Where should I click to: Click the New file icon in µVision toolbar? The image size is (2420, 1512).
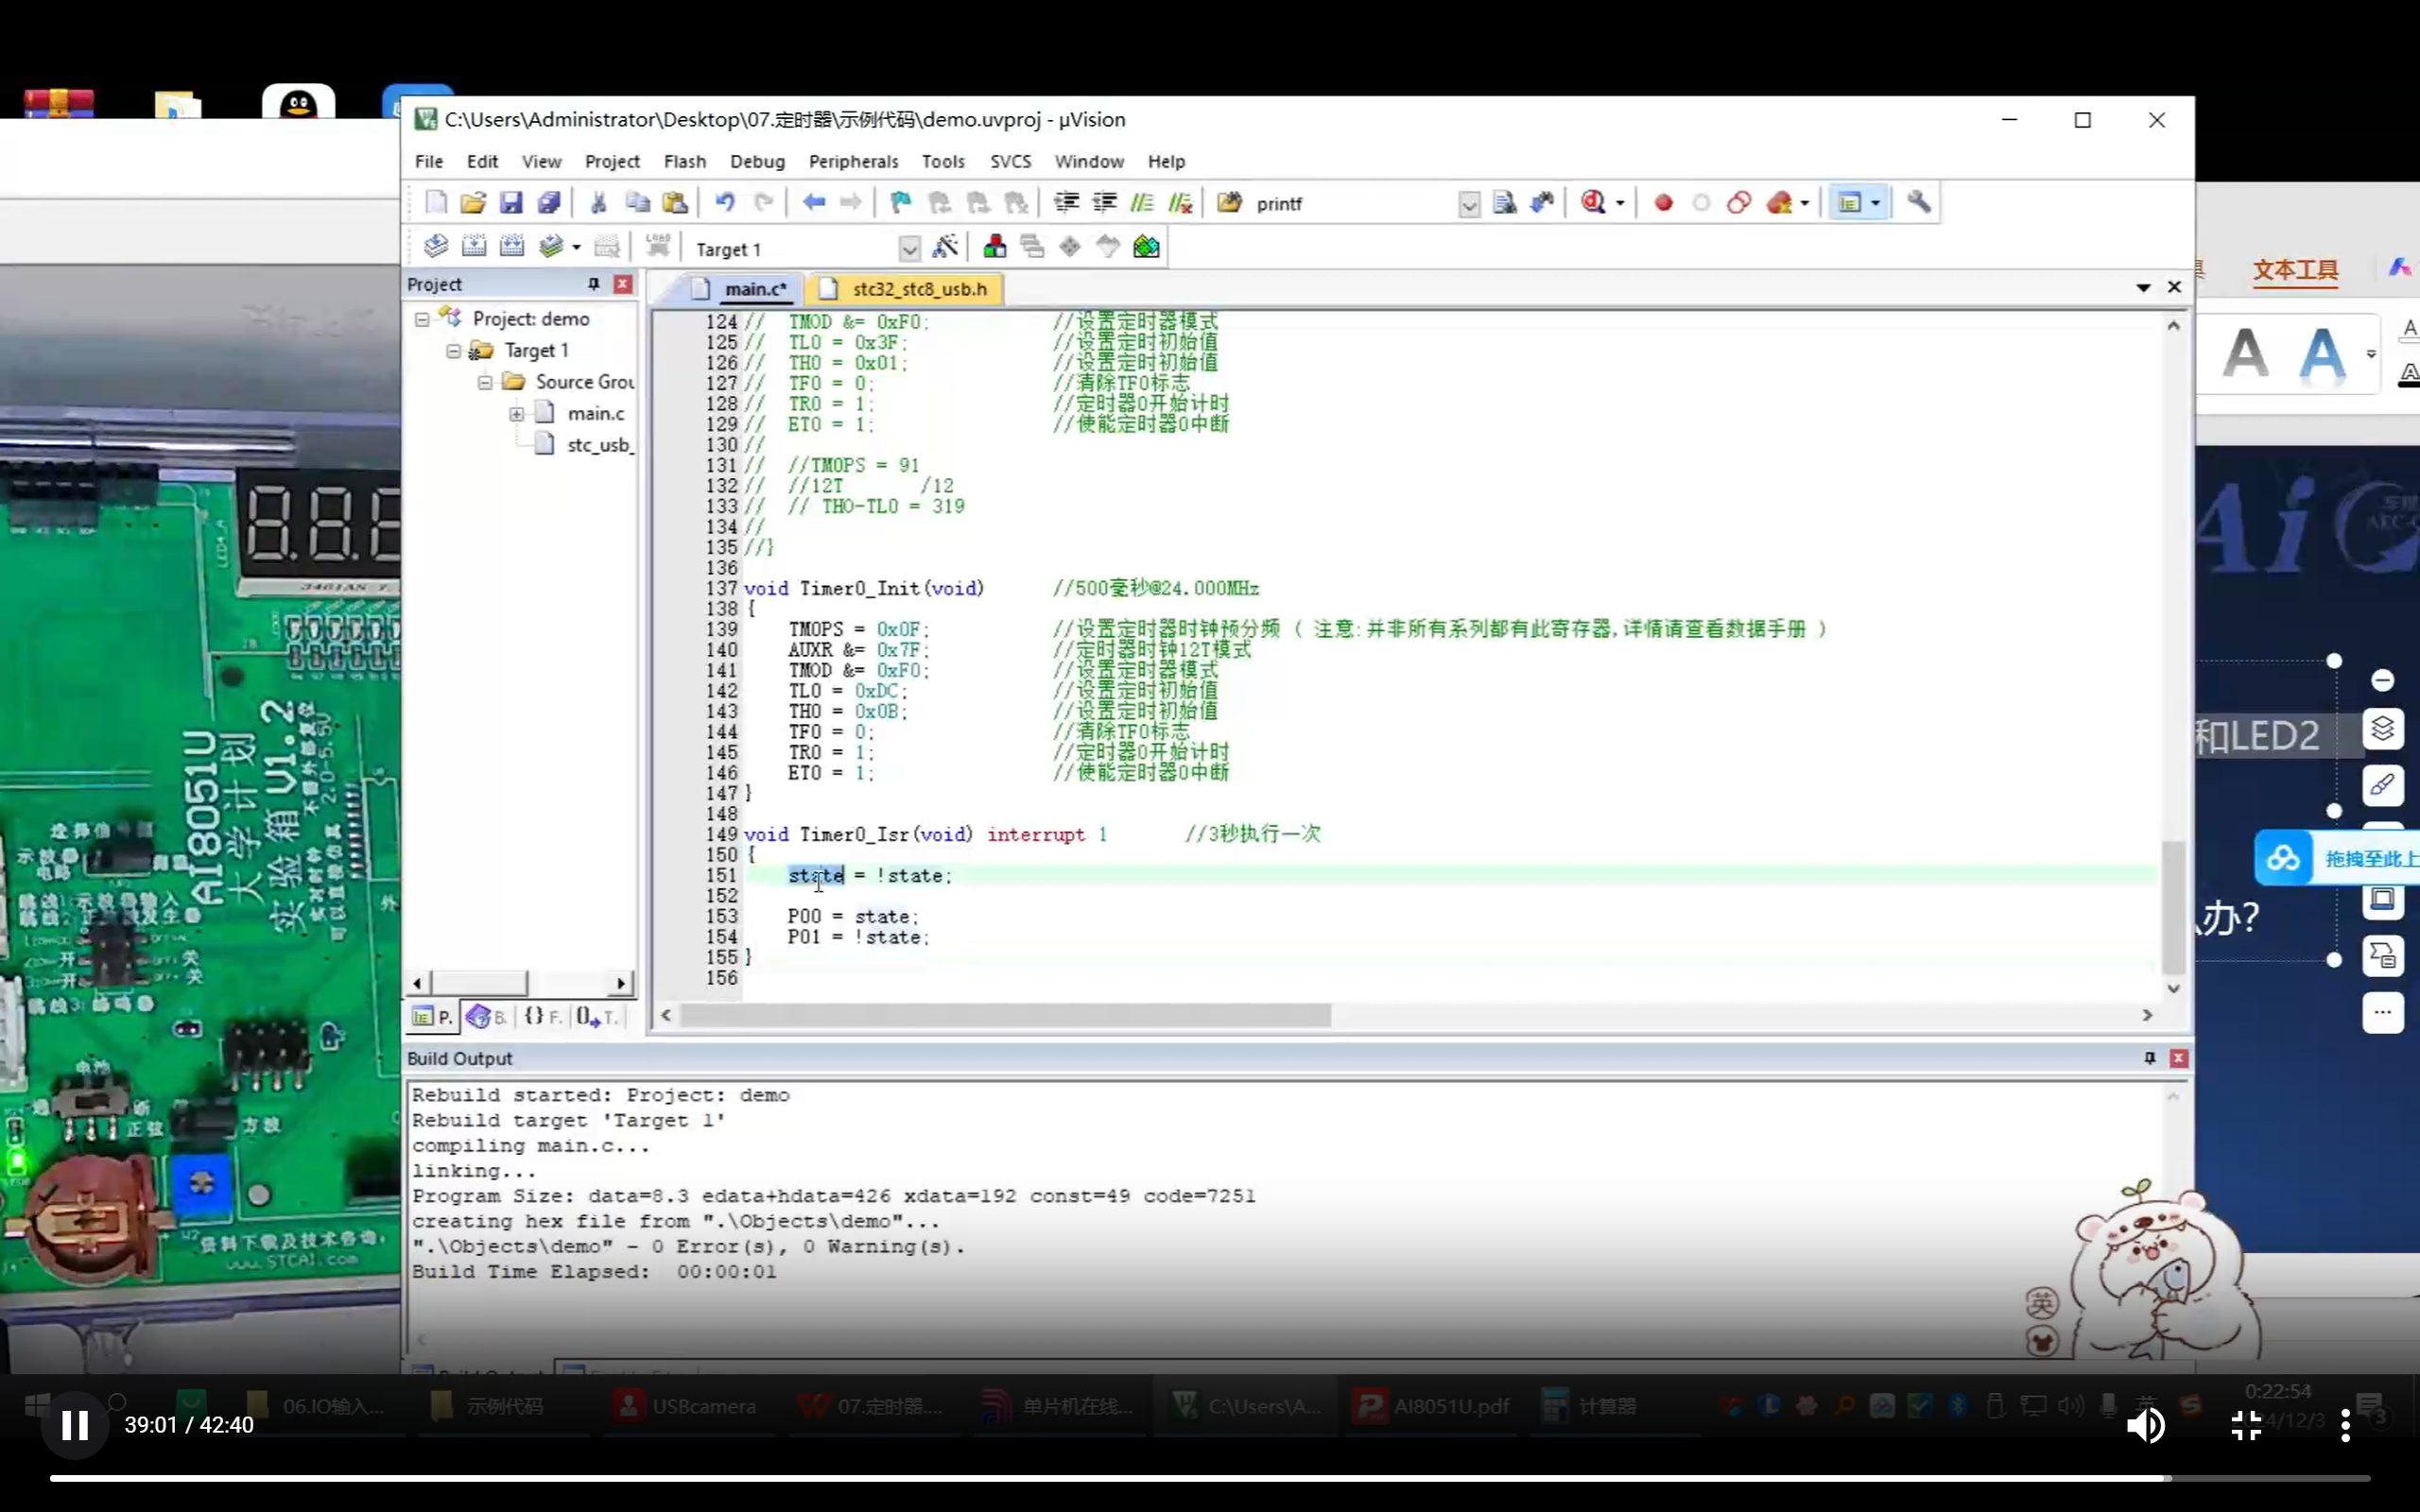(x=436, y=203)
